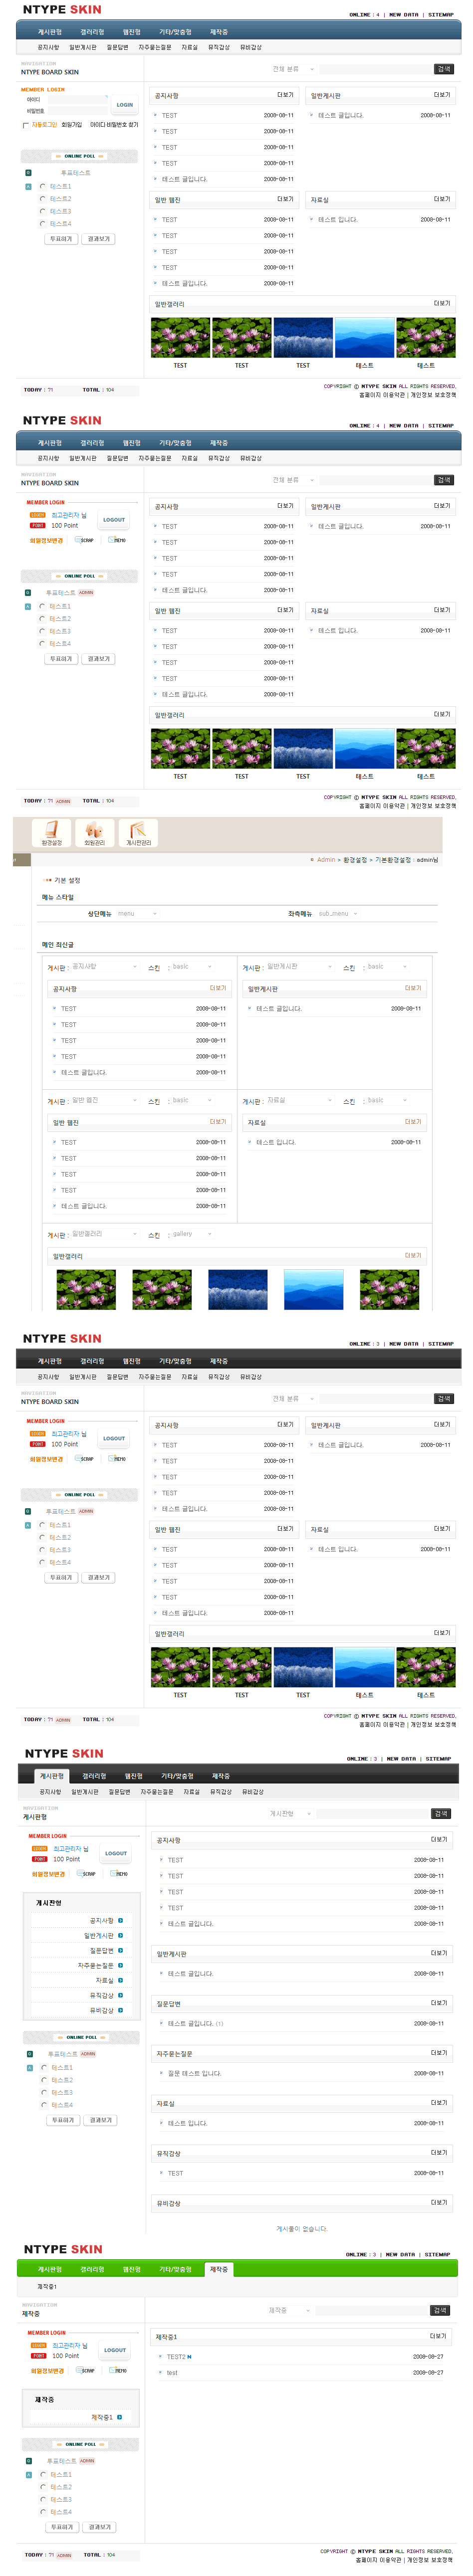Image resolution: width=473 pixels, height=2576 pixels.
Task: Open the 회원가입 link
Action: (x=72, y=125)
